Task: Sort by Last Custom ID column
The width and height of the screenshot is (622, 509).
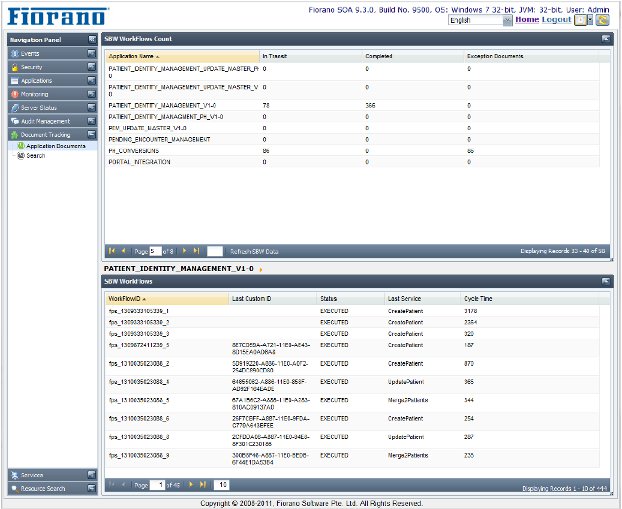Action: [x=273, y=299]
